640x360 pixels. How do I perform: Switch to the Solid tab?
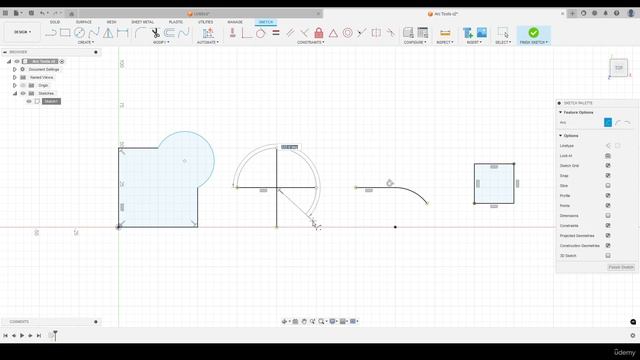click(55, 22)
